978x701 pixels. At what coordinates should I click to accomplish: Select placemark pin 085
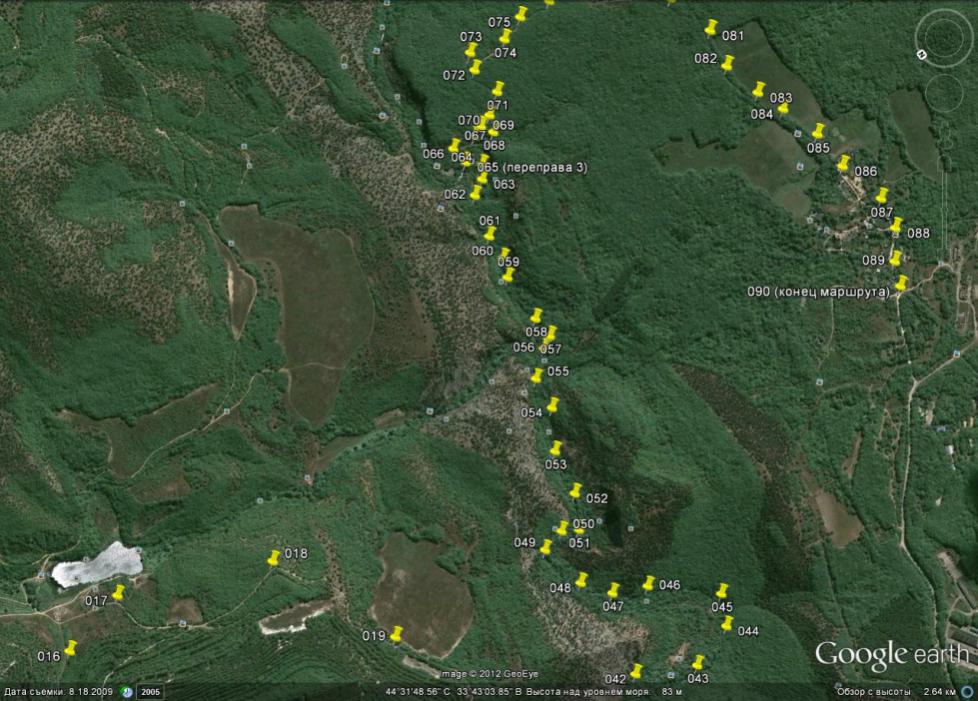(x=818, y=132)
